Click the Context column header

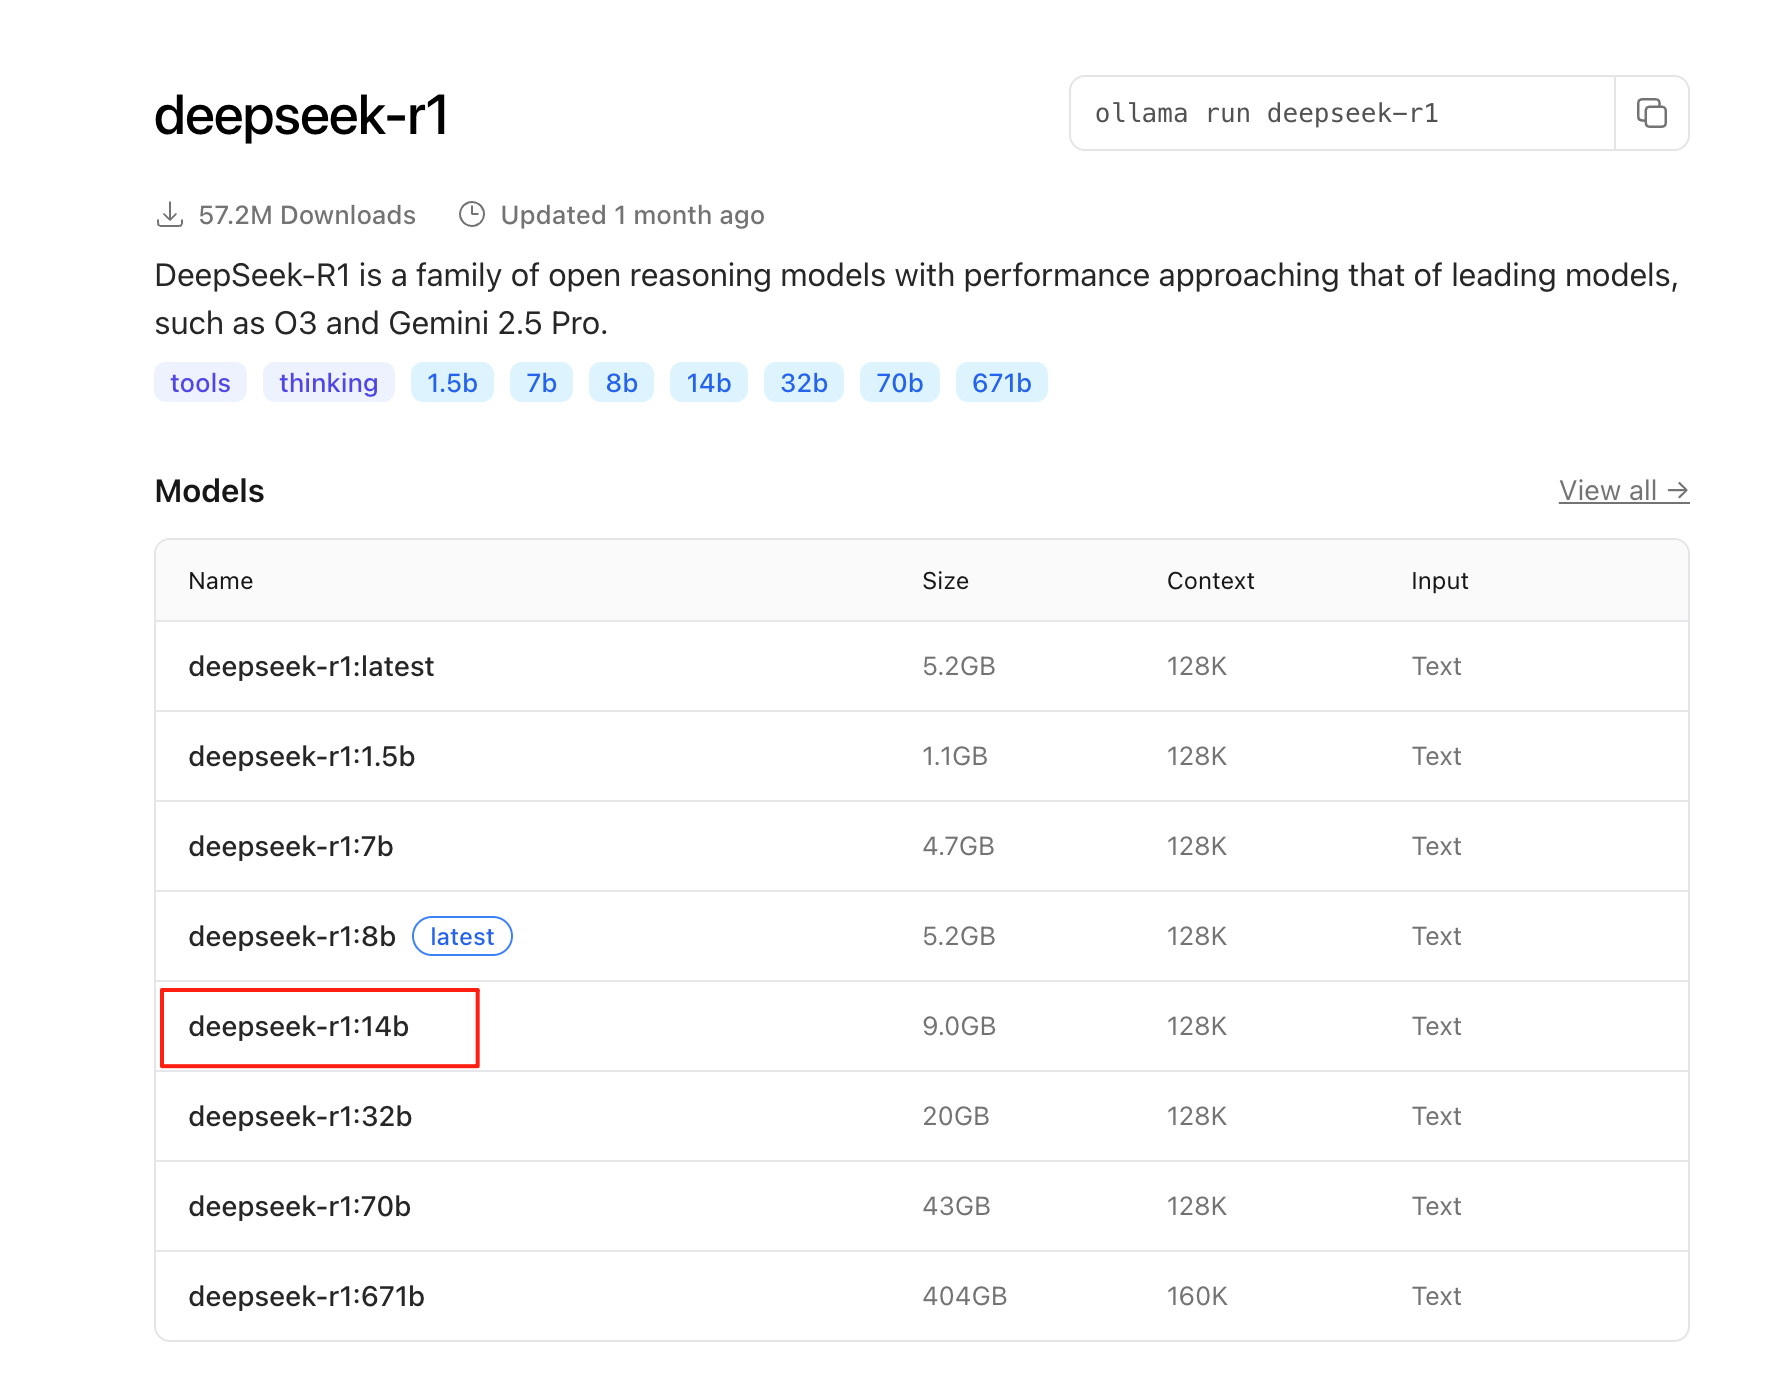click(1210, 581)
